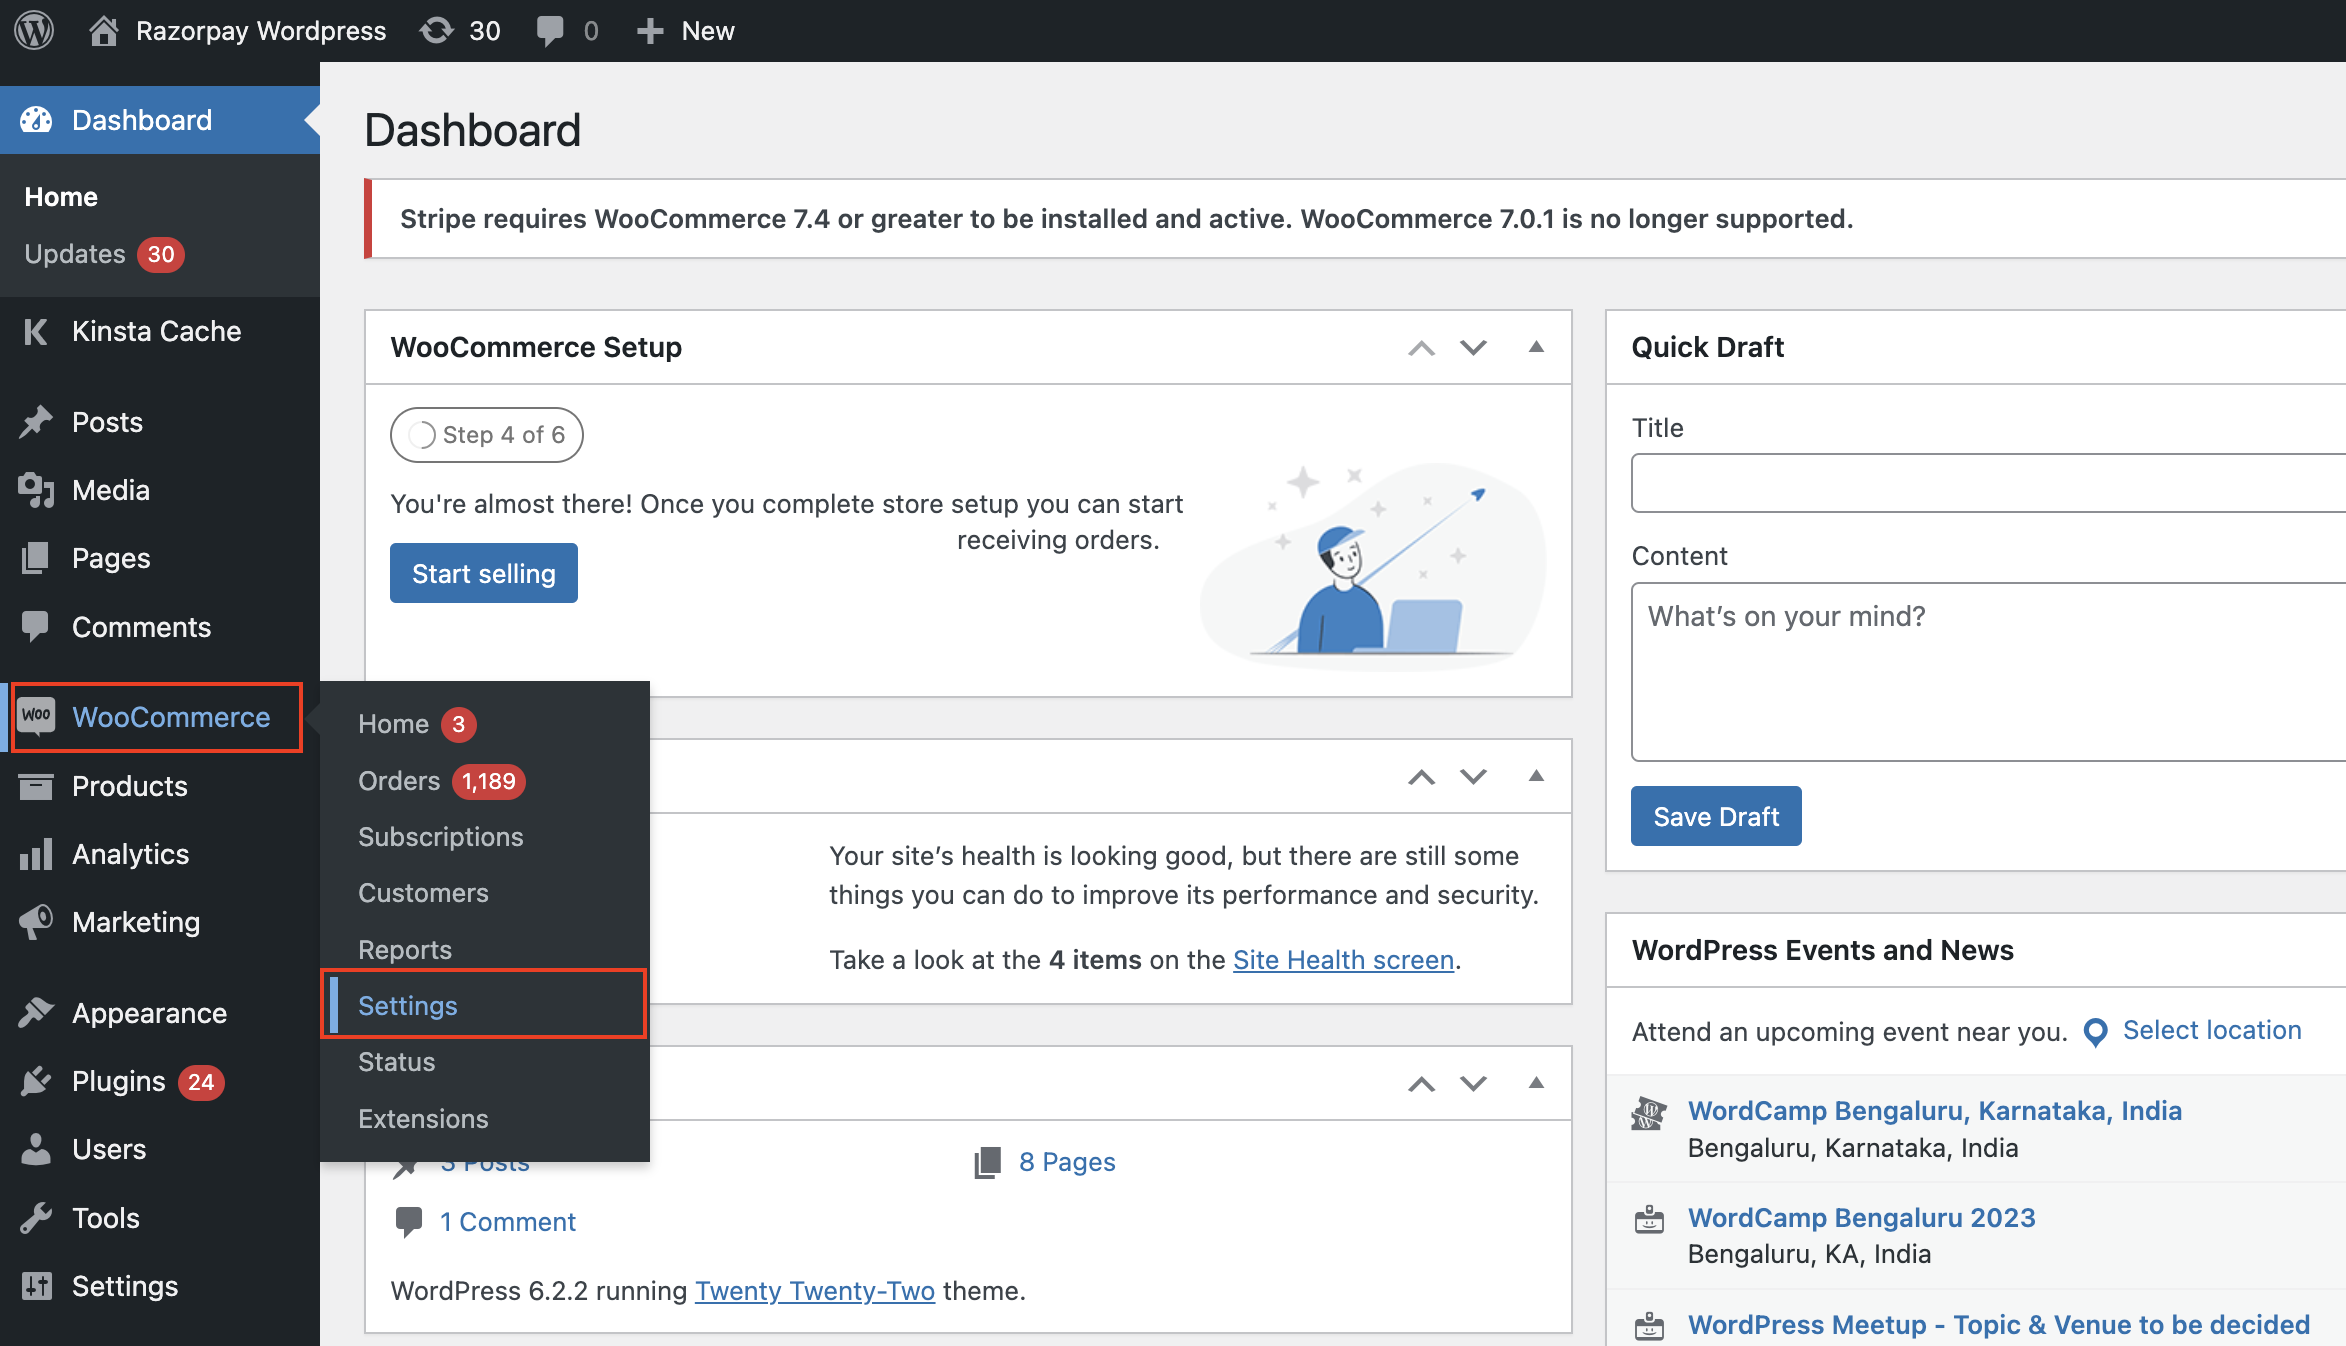The width and height of the screenshot is (2346, 1346).
Task: Move WooCommerce Setup widget up
Action: point(1421,348)
